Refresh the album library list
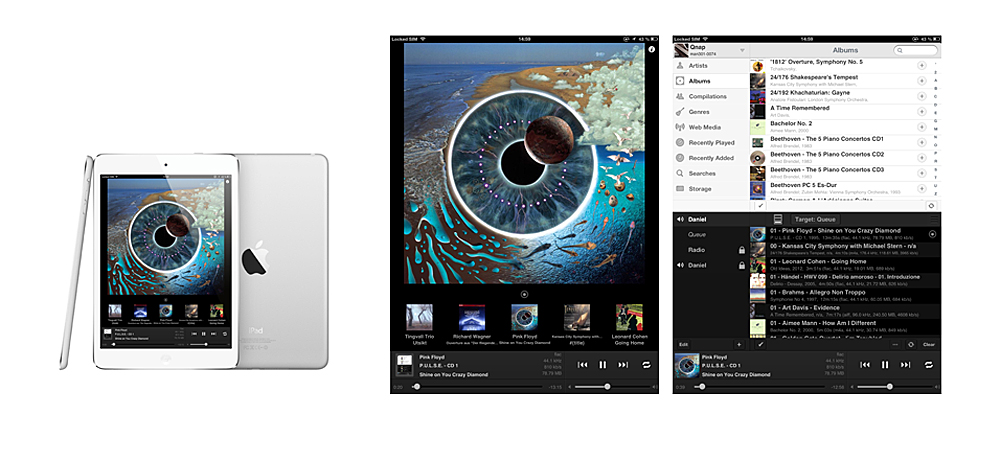 pyautogui.click(x=932, y=205)
